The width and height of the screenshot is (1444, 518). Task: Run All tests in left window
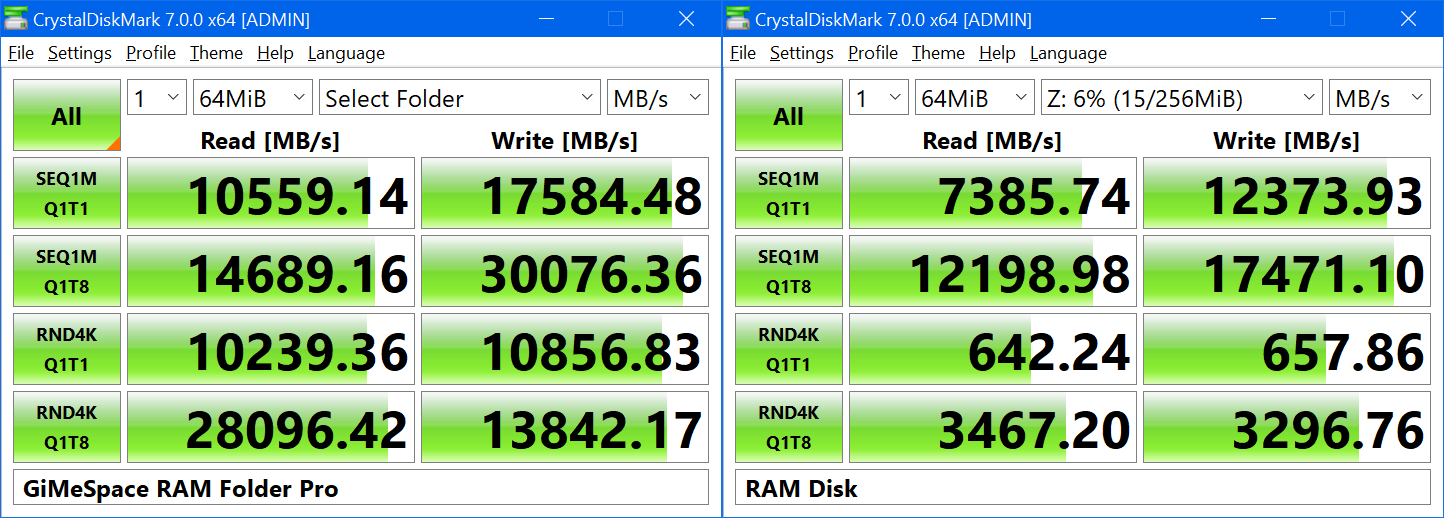(x=67, y=115)
